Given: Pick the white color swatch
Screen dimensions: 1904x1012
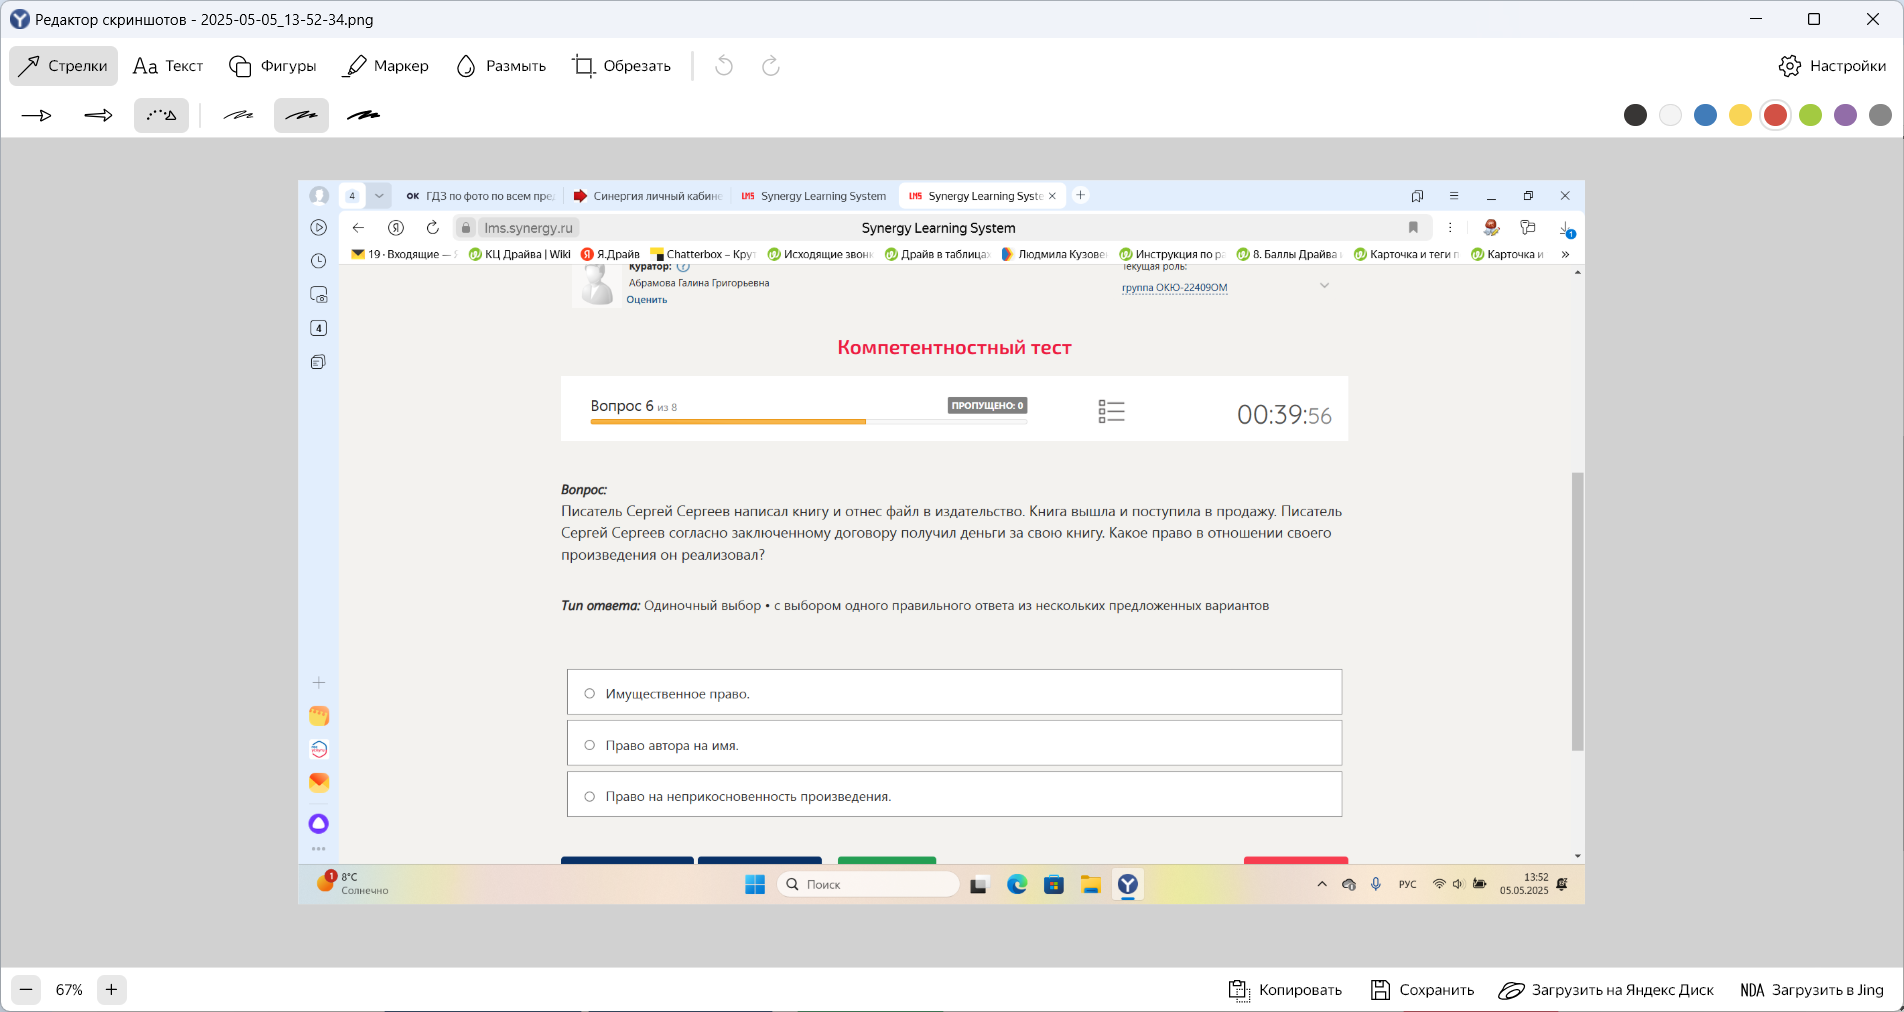Looking at the screenshot, I should click(x=1670, y=115).
